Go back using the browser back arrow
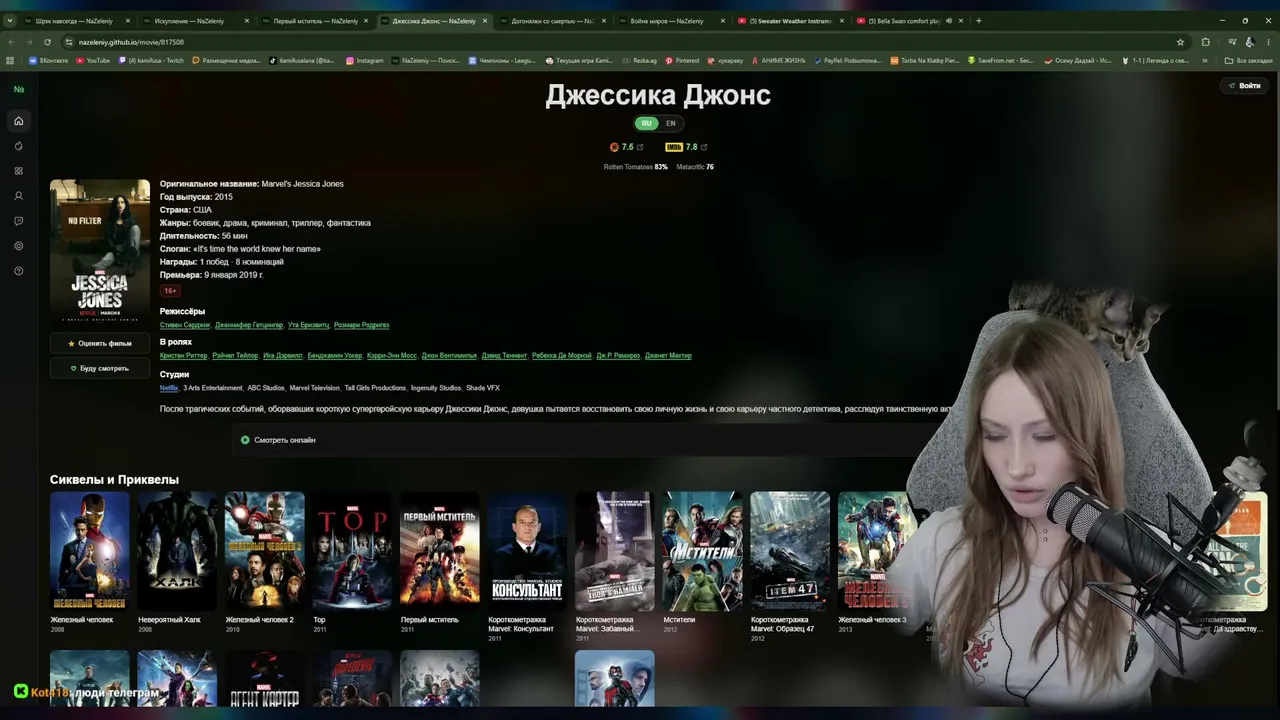Image resolution: width=1280 pixels, height=720 pixels. pos(11,42)
